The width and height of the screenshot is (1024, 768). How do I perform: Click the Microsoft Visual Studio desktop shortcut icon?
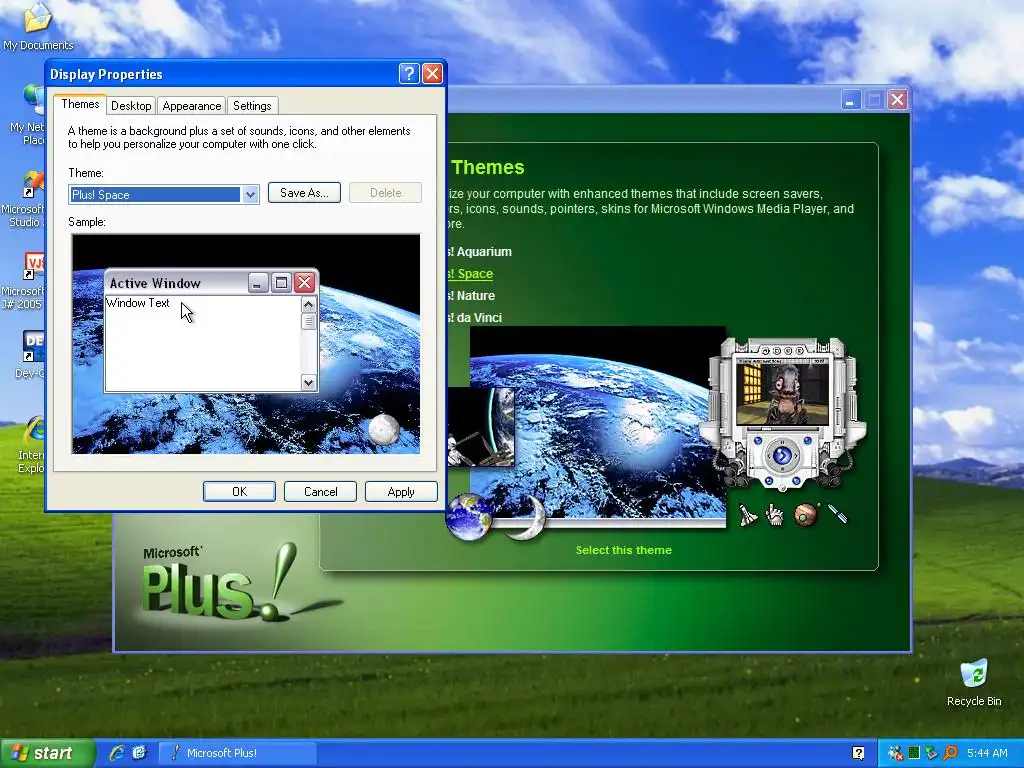(24, 199)
